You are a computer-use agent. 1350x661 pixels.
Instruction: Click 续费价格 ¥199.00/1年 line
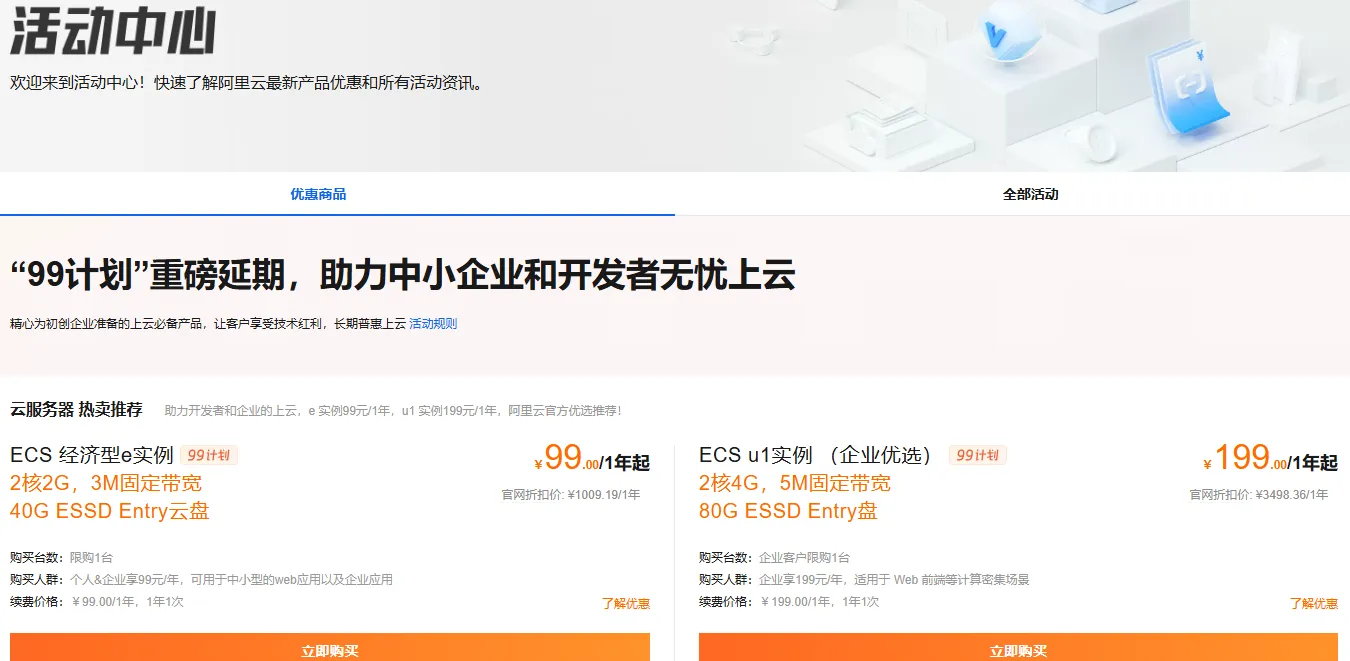(x=789, y=602)
